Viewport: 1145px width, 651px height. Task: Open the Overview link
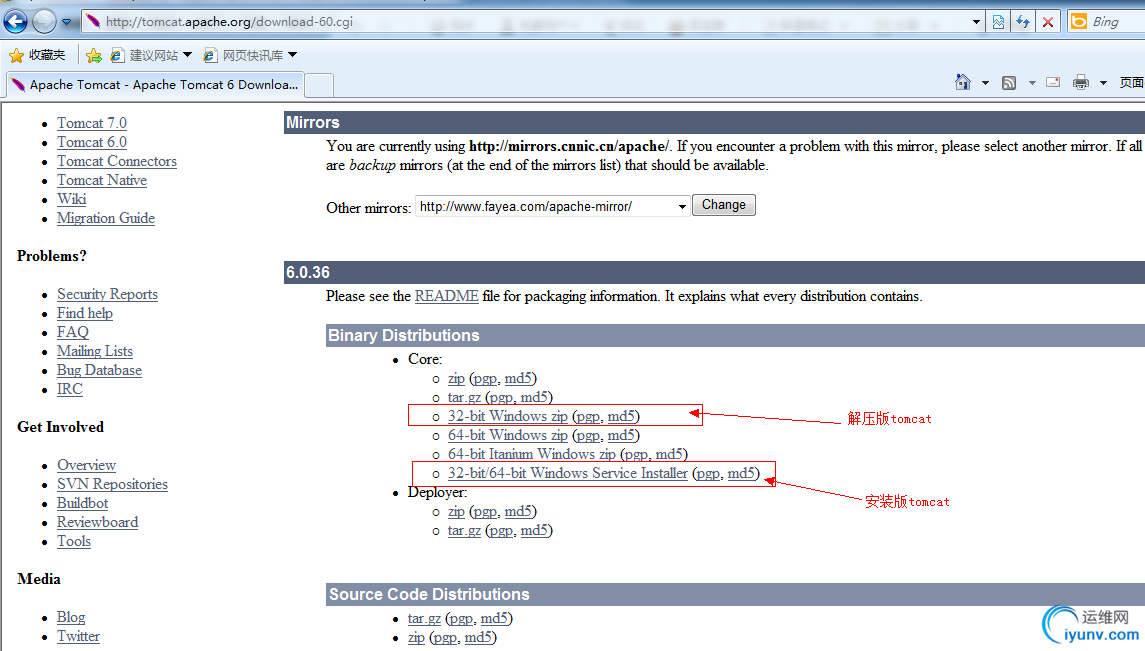(86, 465)
